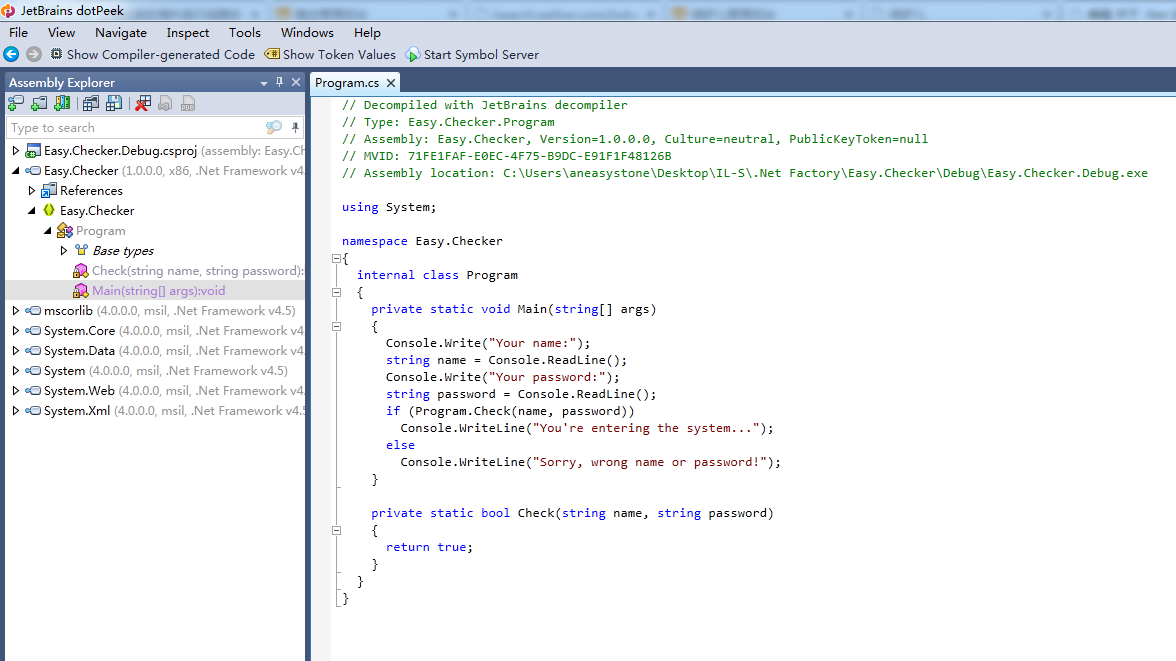Image resolution: width=1176 pixels, height=661 pixels.
Task: Click the magnifier icon in search box
Action: tap(274, 128)
